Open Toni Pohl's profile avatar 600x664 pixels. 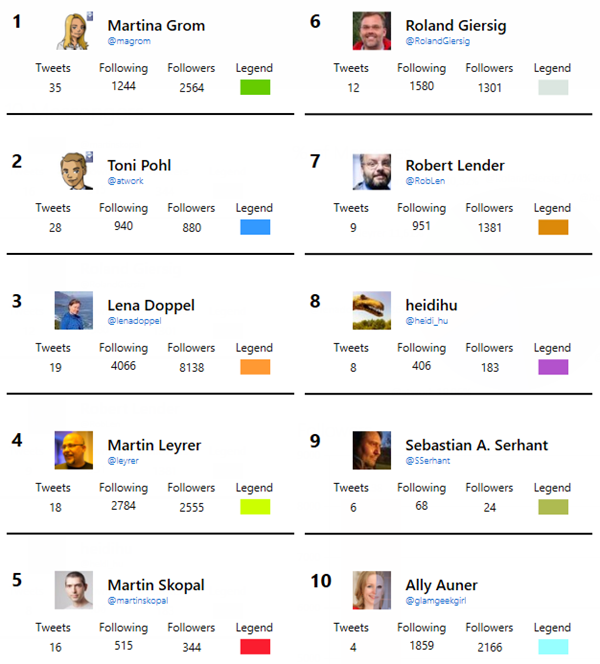(74, 171)
